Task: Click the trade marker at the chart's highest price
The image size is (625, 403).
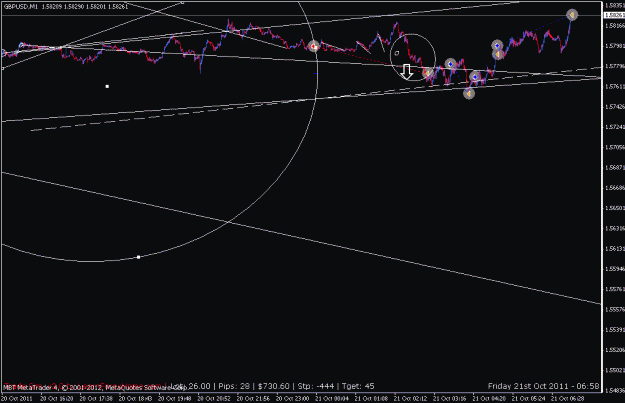Action: (x=572, y=15)
